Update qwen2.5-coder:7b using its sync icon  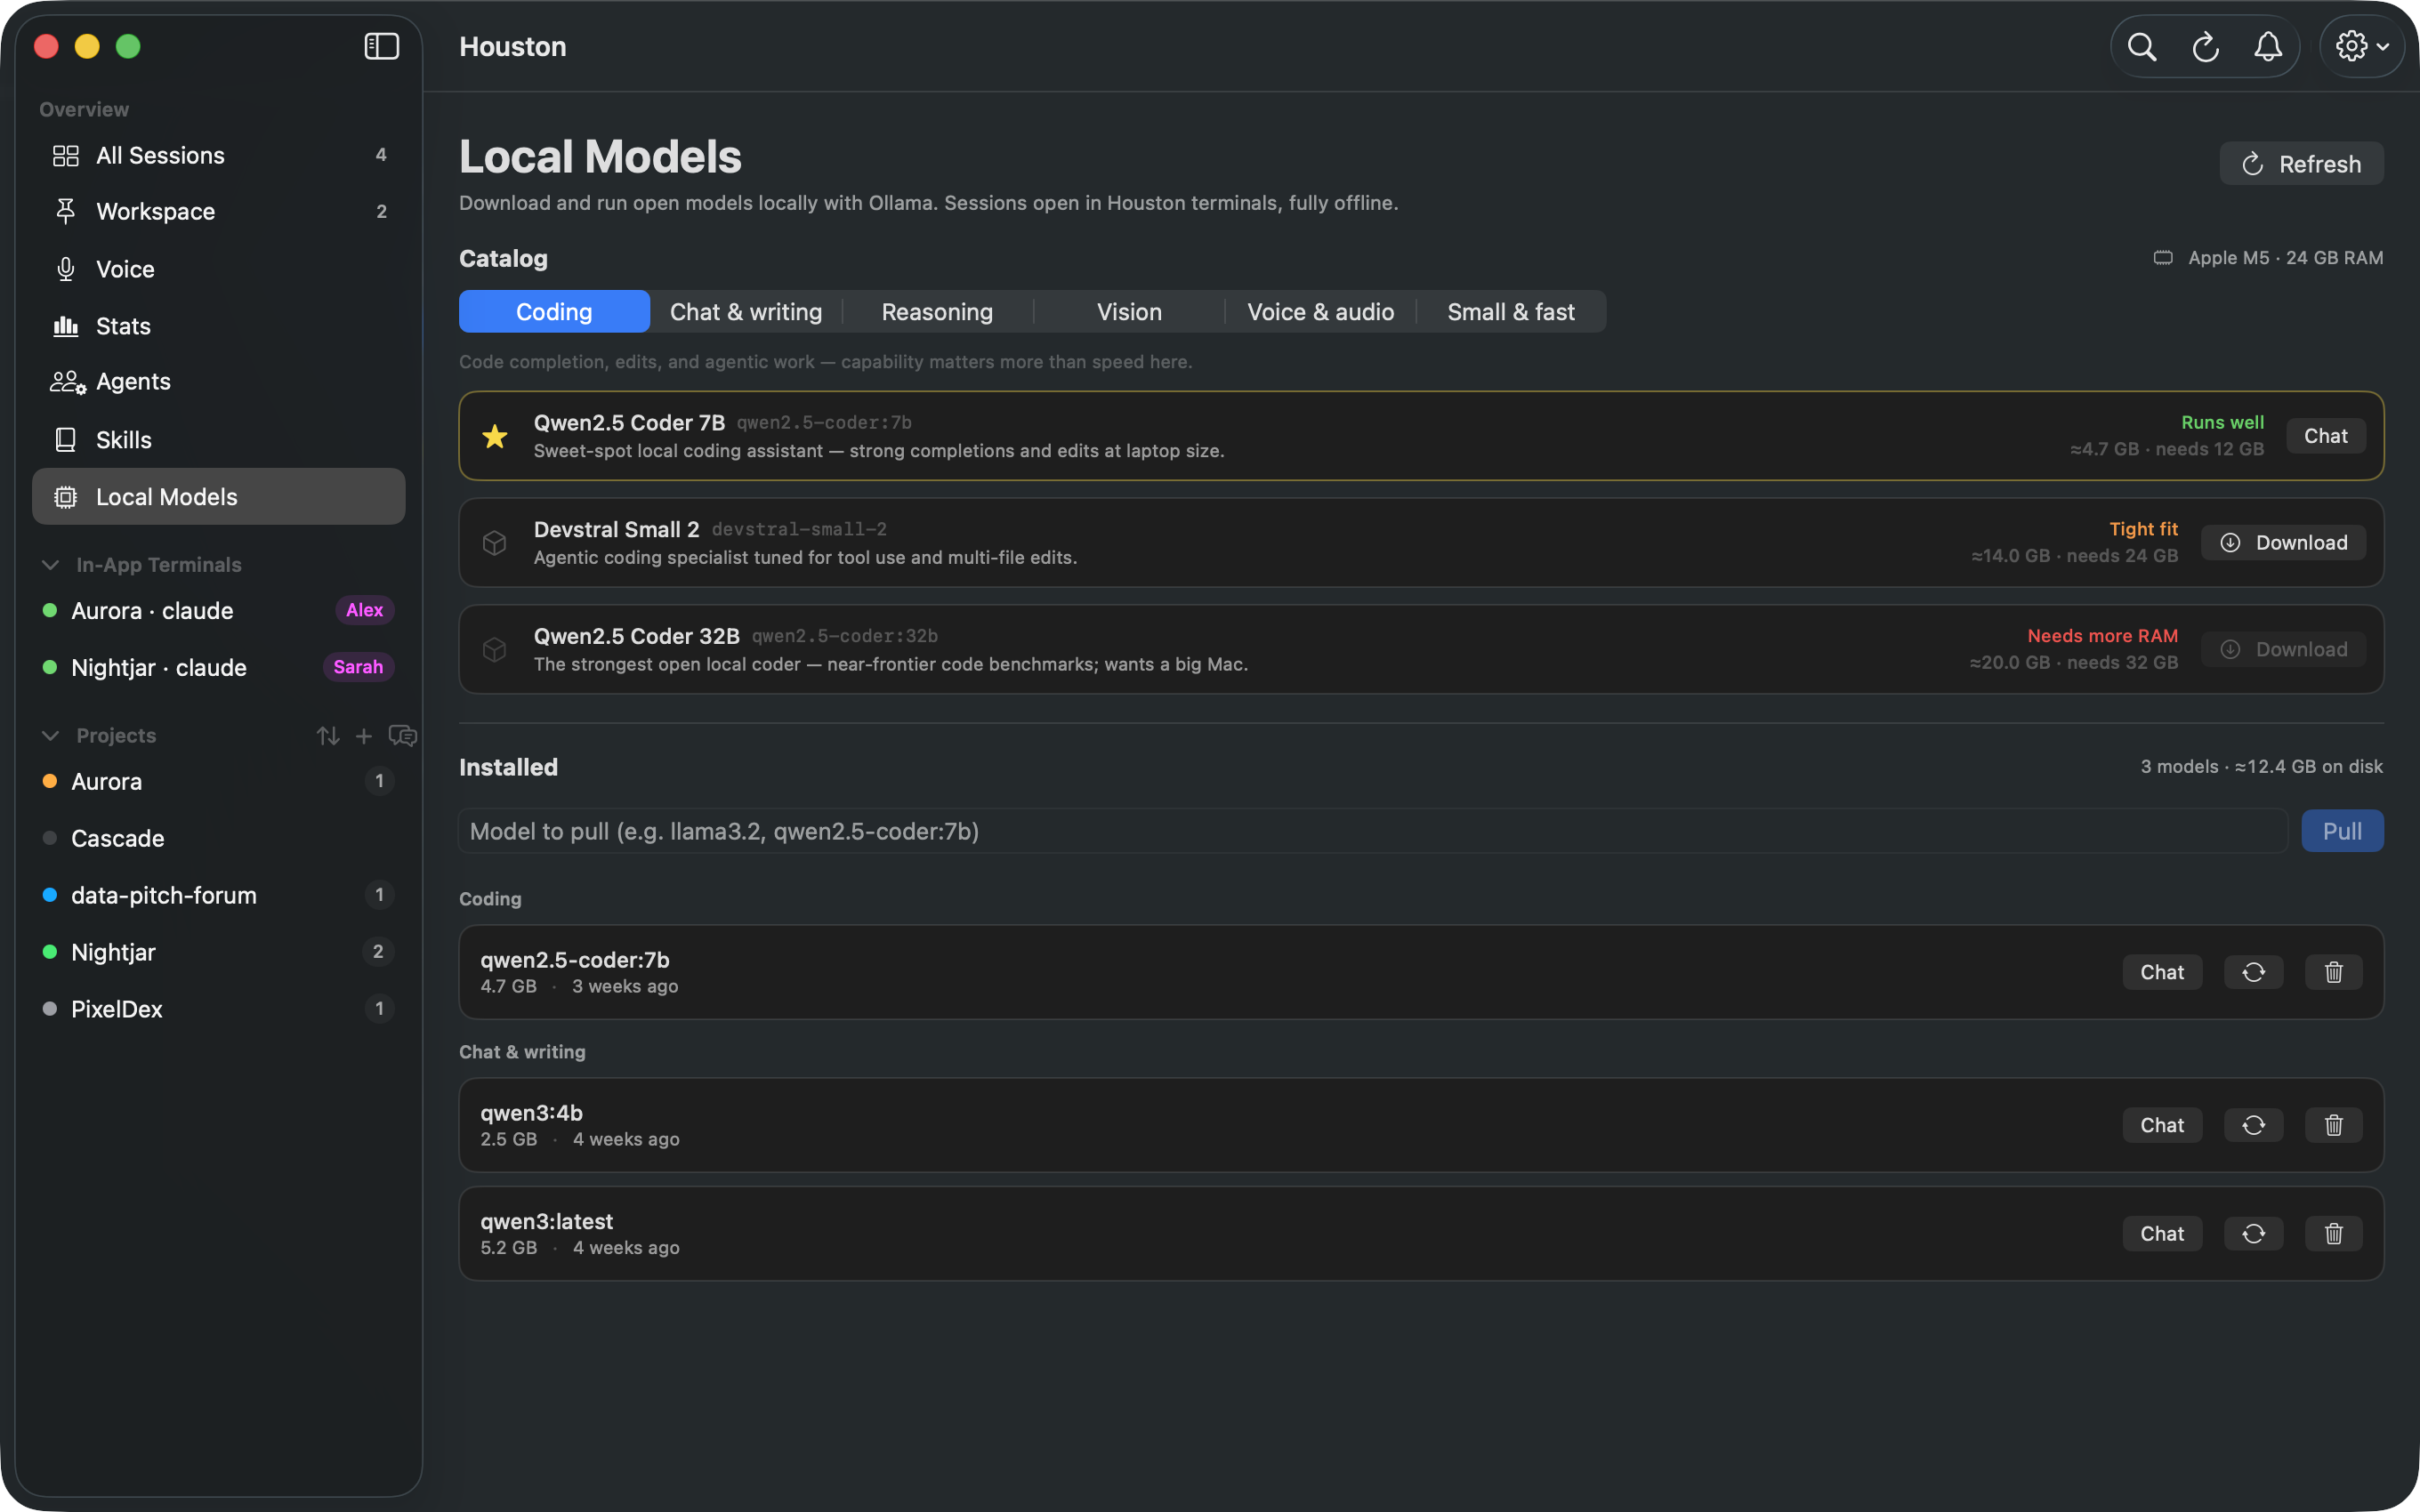point(2253,972)
